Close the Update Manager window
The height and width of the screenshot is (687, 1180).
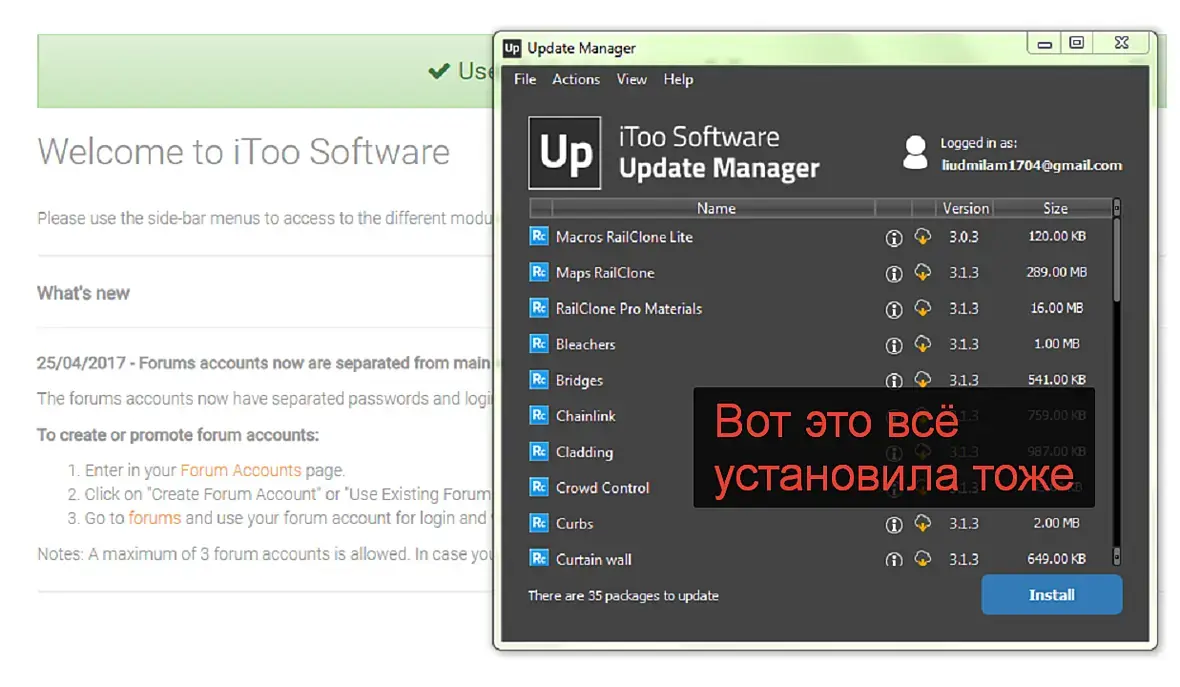point(1121,42)
